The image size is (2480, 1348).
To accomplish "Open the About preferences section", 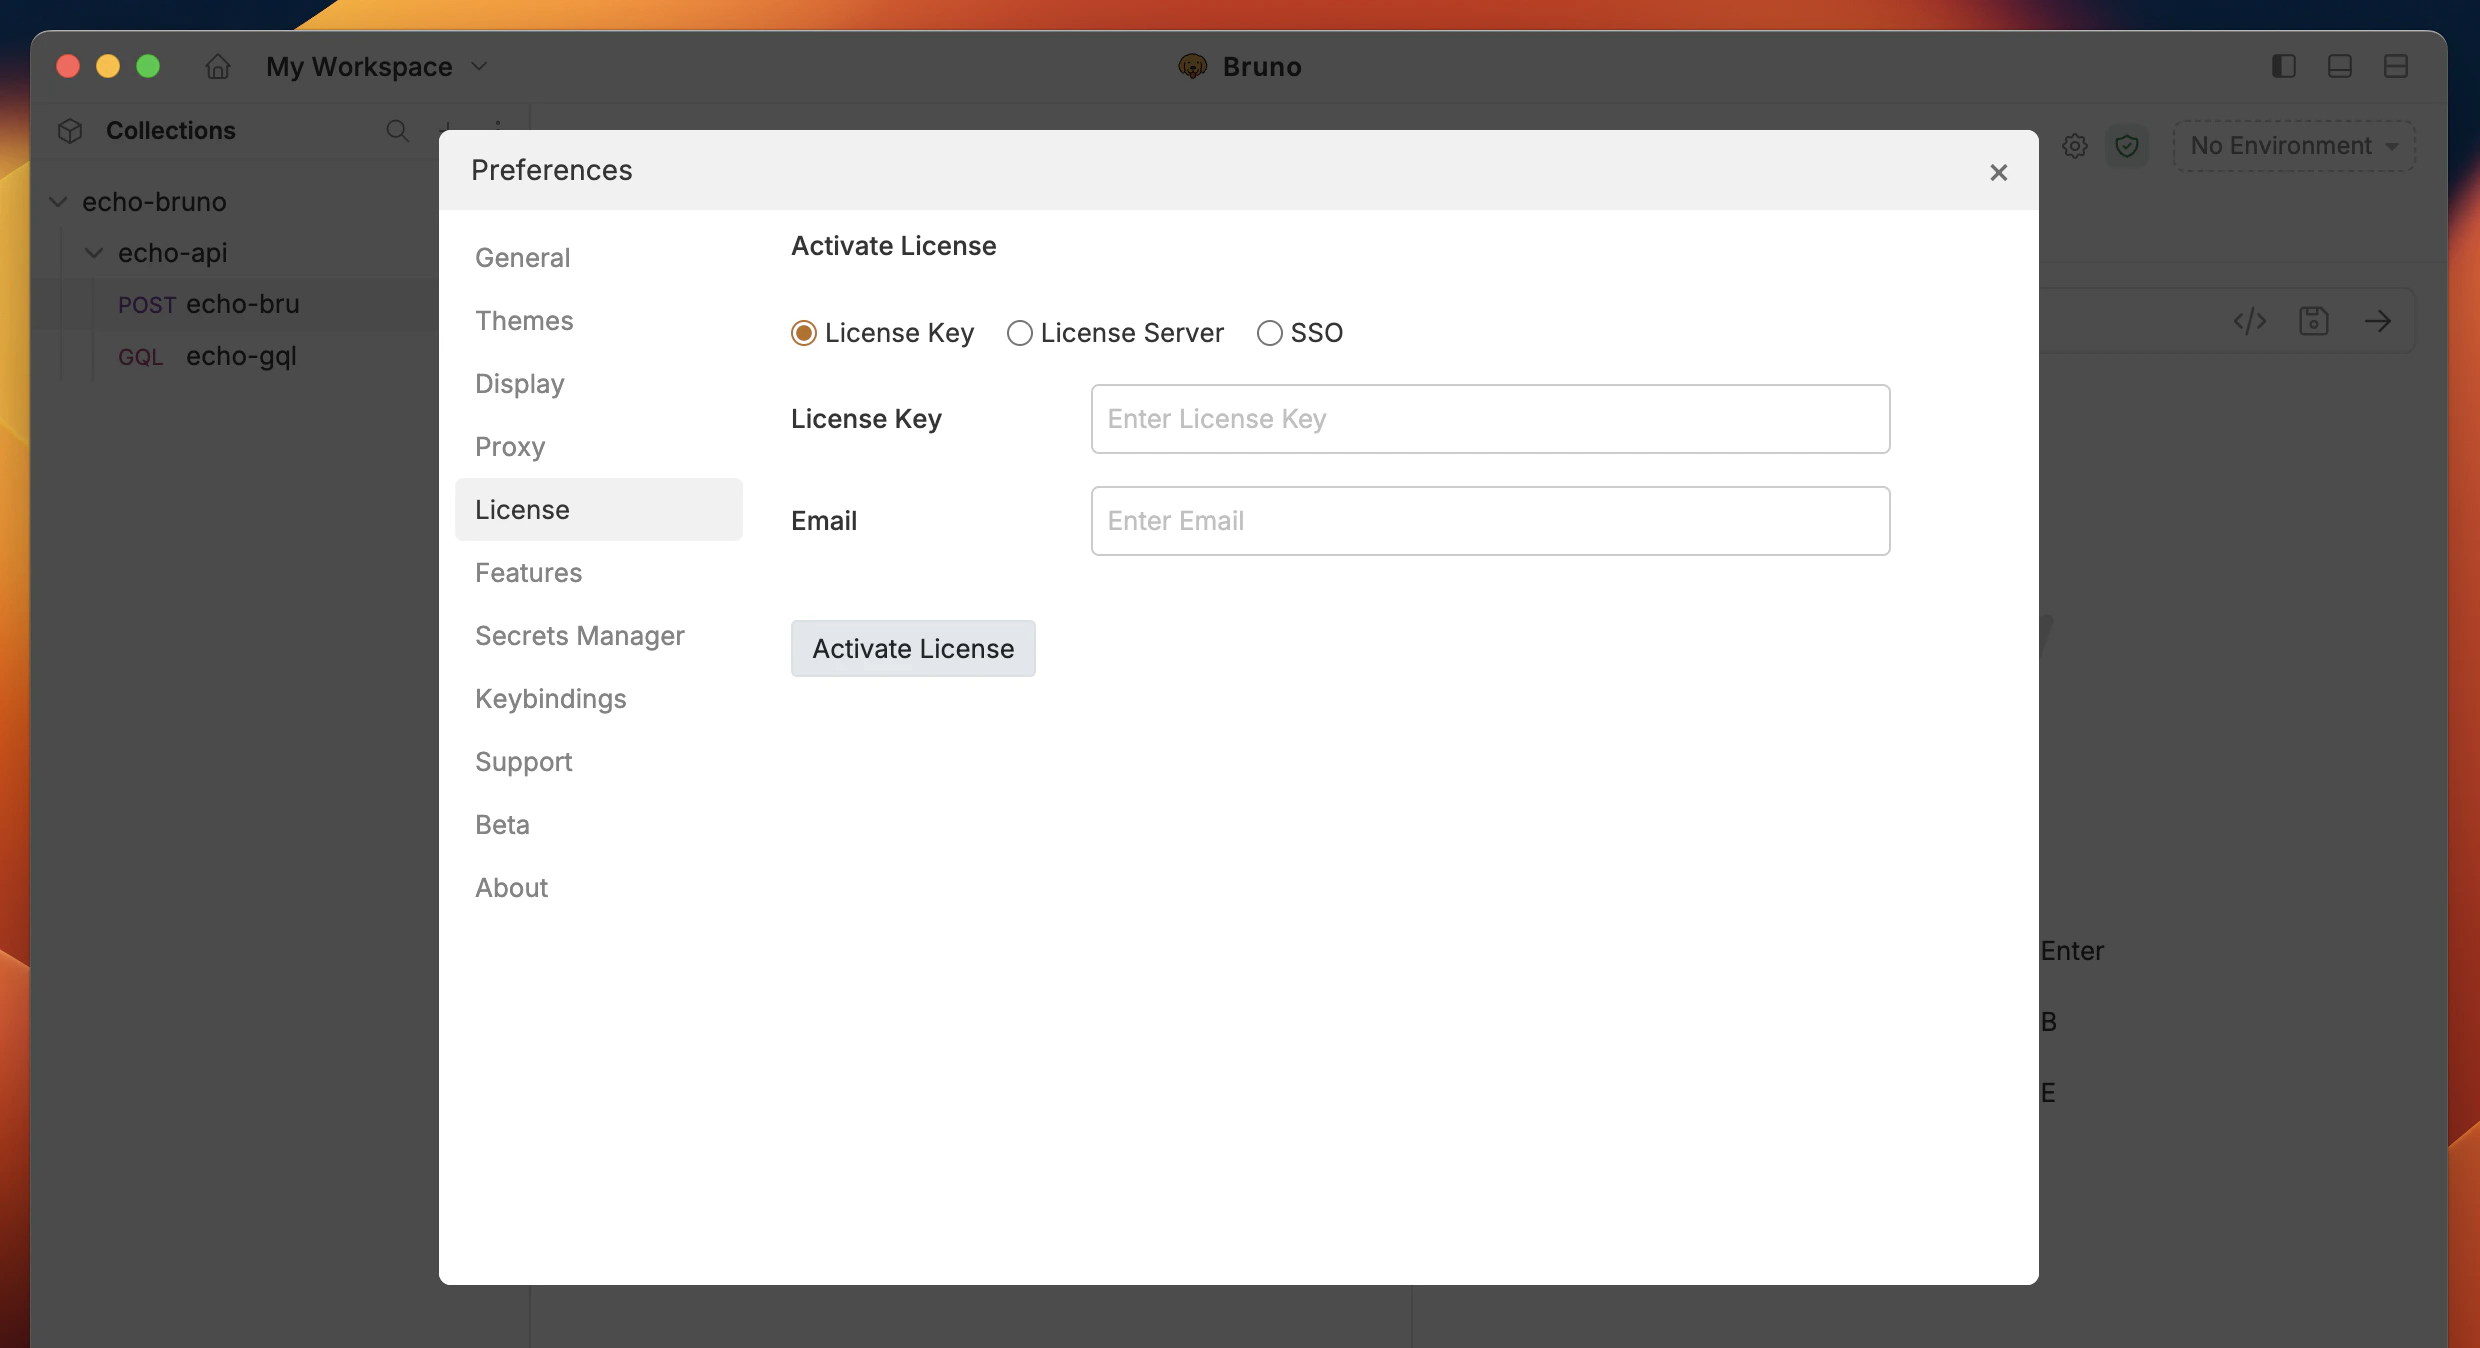I will (511, 887).
